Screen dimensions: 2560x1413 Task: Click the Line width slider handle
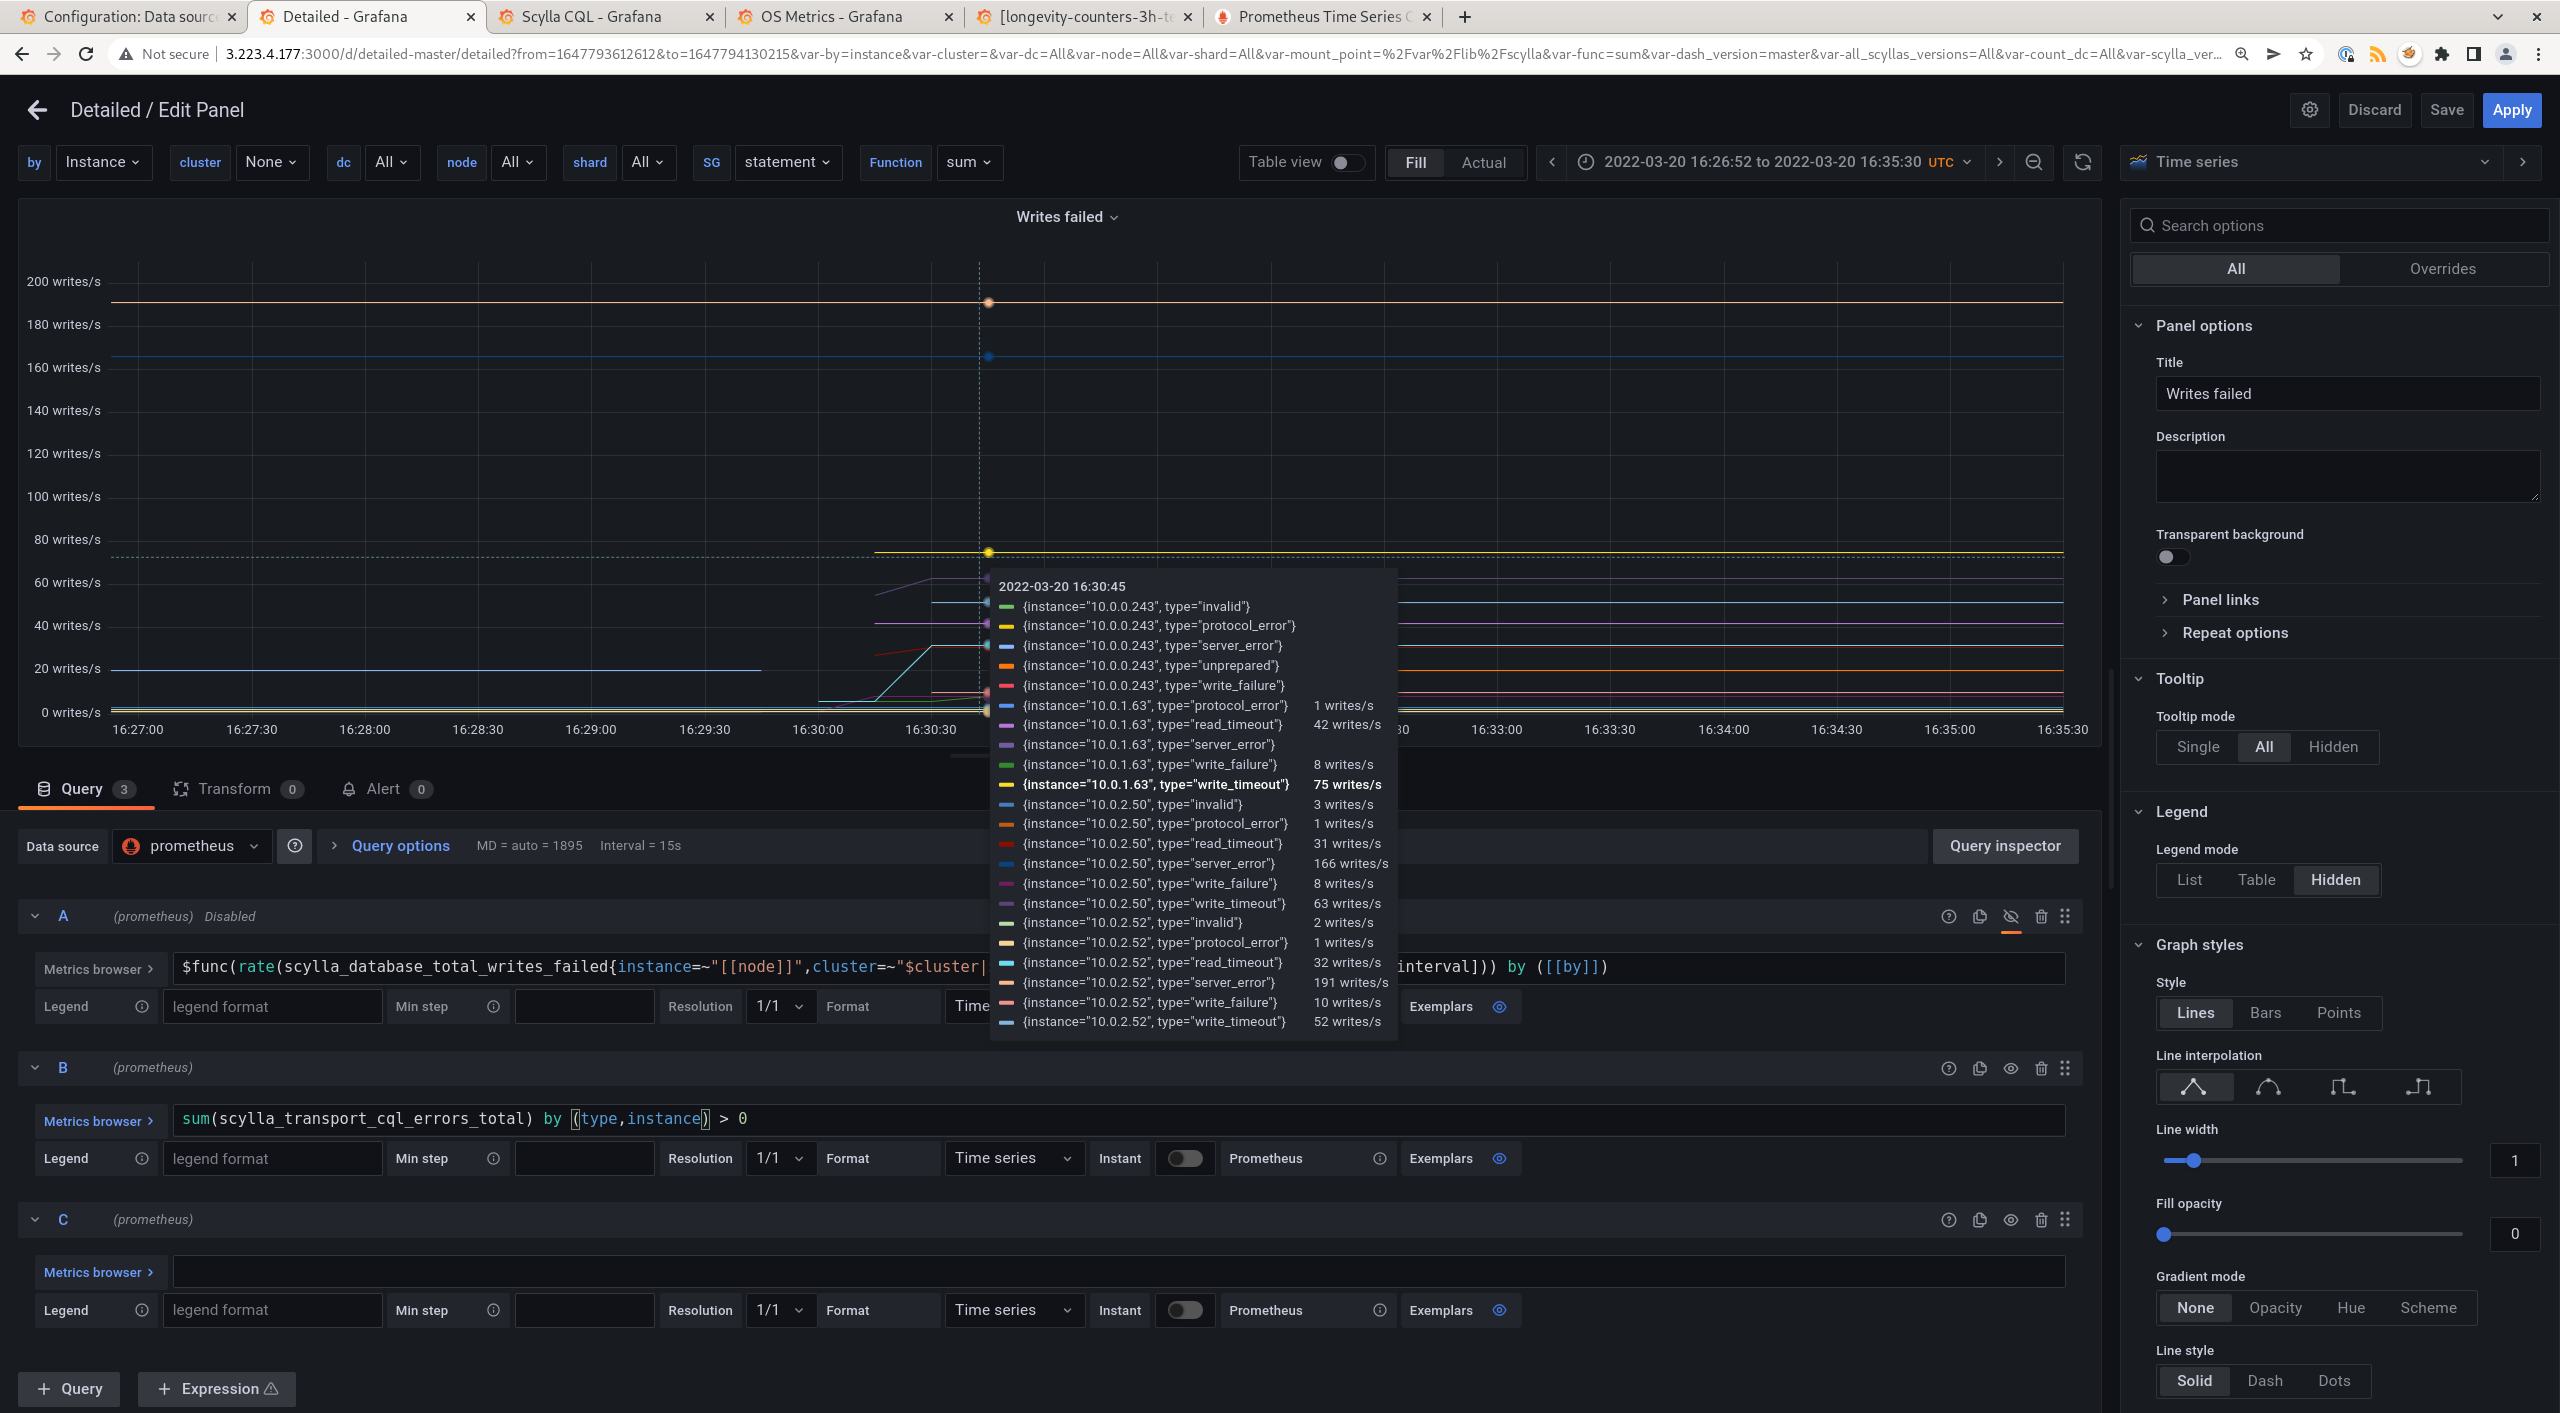pyautogui.click(x=2193, y=1160)
